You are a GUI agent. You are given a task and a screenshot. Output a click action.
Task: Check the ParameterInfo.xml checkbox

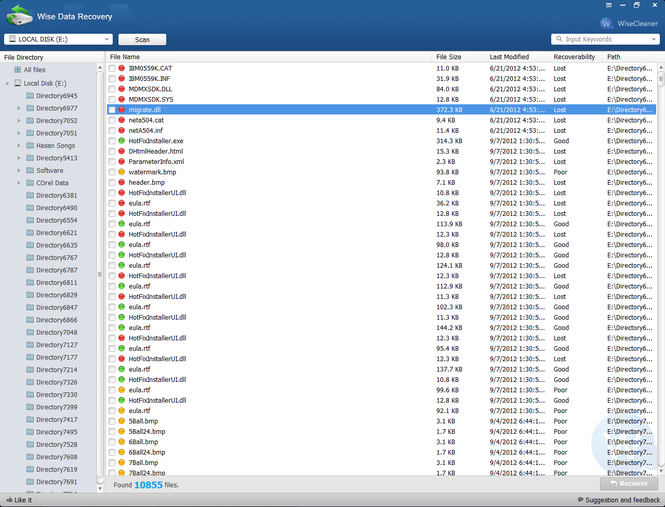112,162
